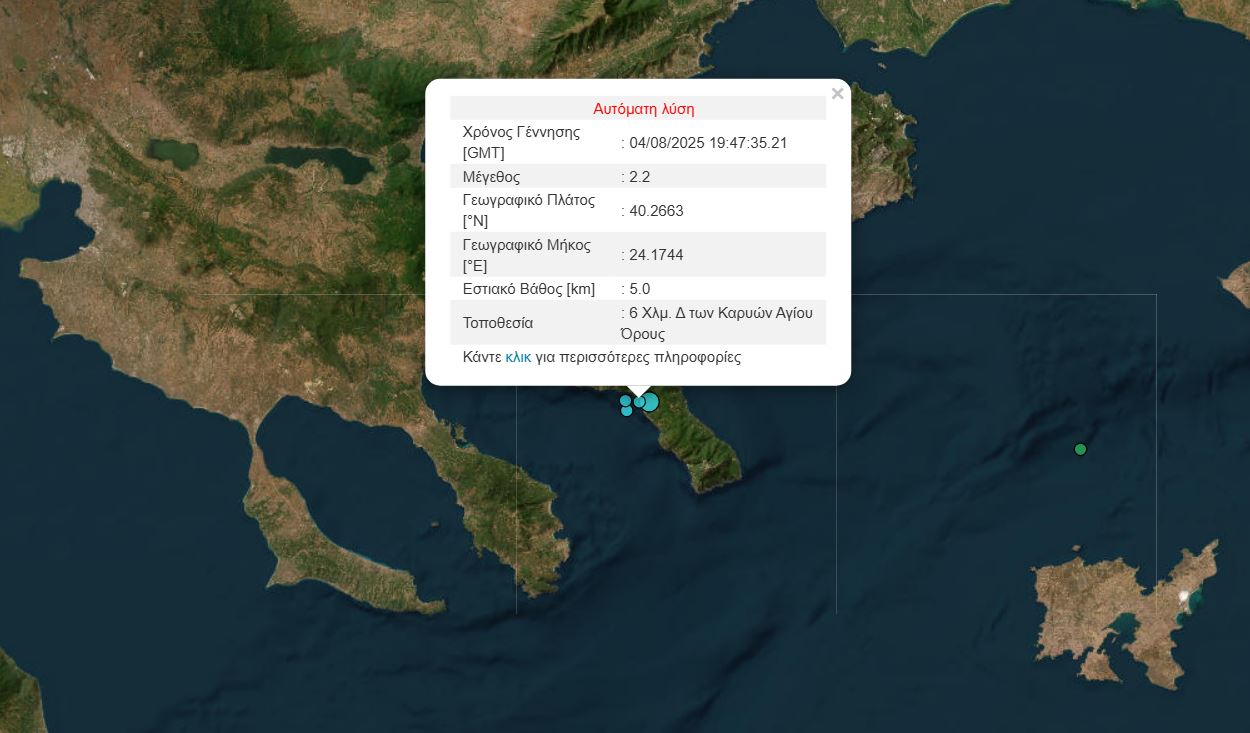
Task: Click the longitude value 24.1744
Action: (656, 255)
